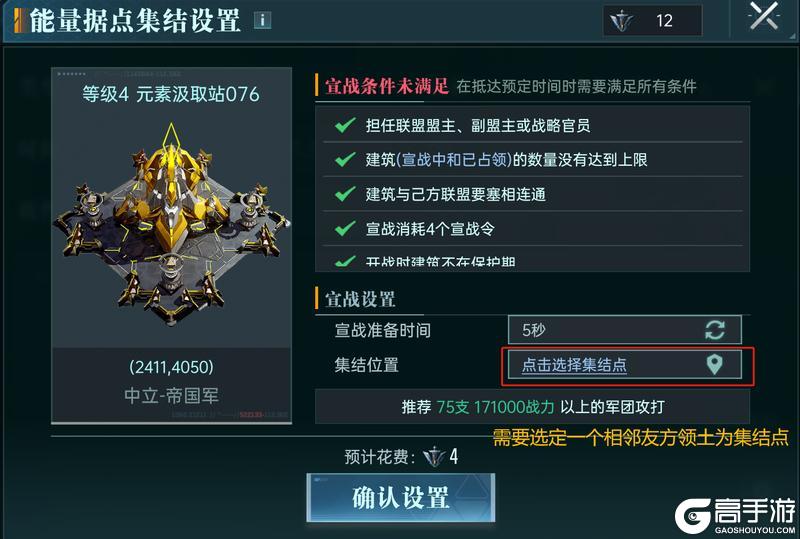This screenshot has width=800, height=539.
Task: Click the partially hidden 开战时建筑不在保护期 row
Action: tap(532, 259)
